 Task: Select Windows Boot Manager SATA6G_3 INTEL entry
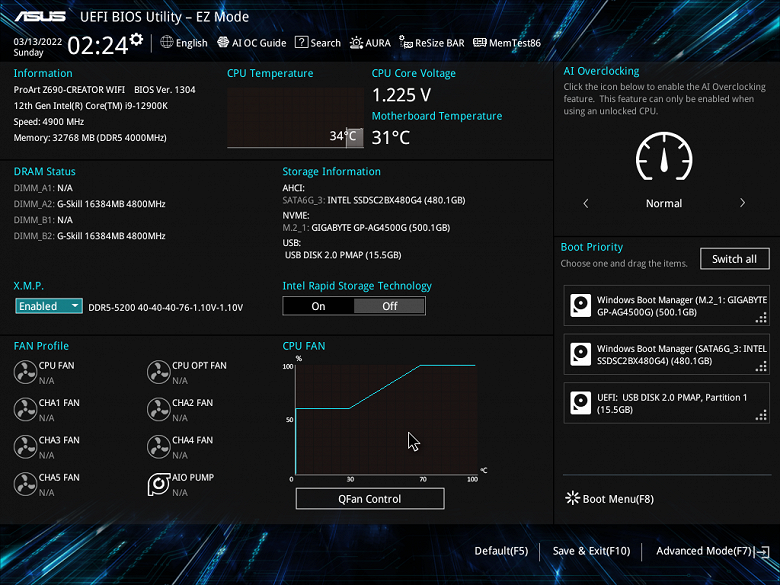coord(667,354)
